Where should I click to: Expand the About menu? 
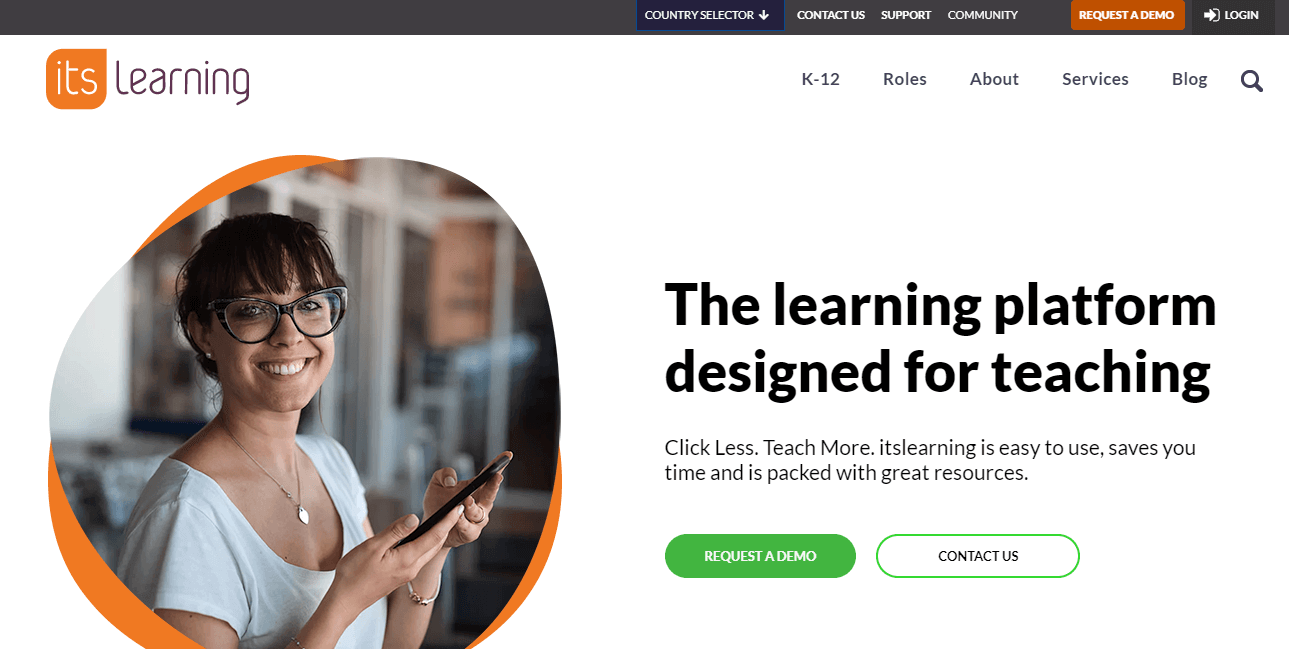994,79
